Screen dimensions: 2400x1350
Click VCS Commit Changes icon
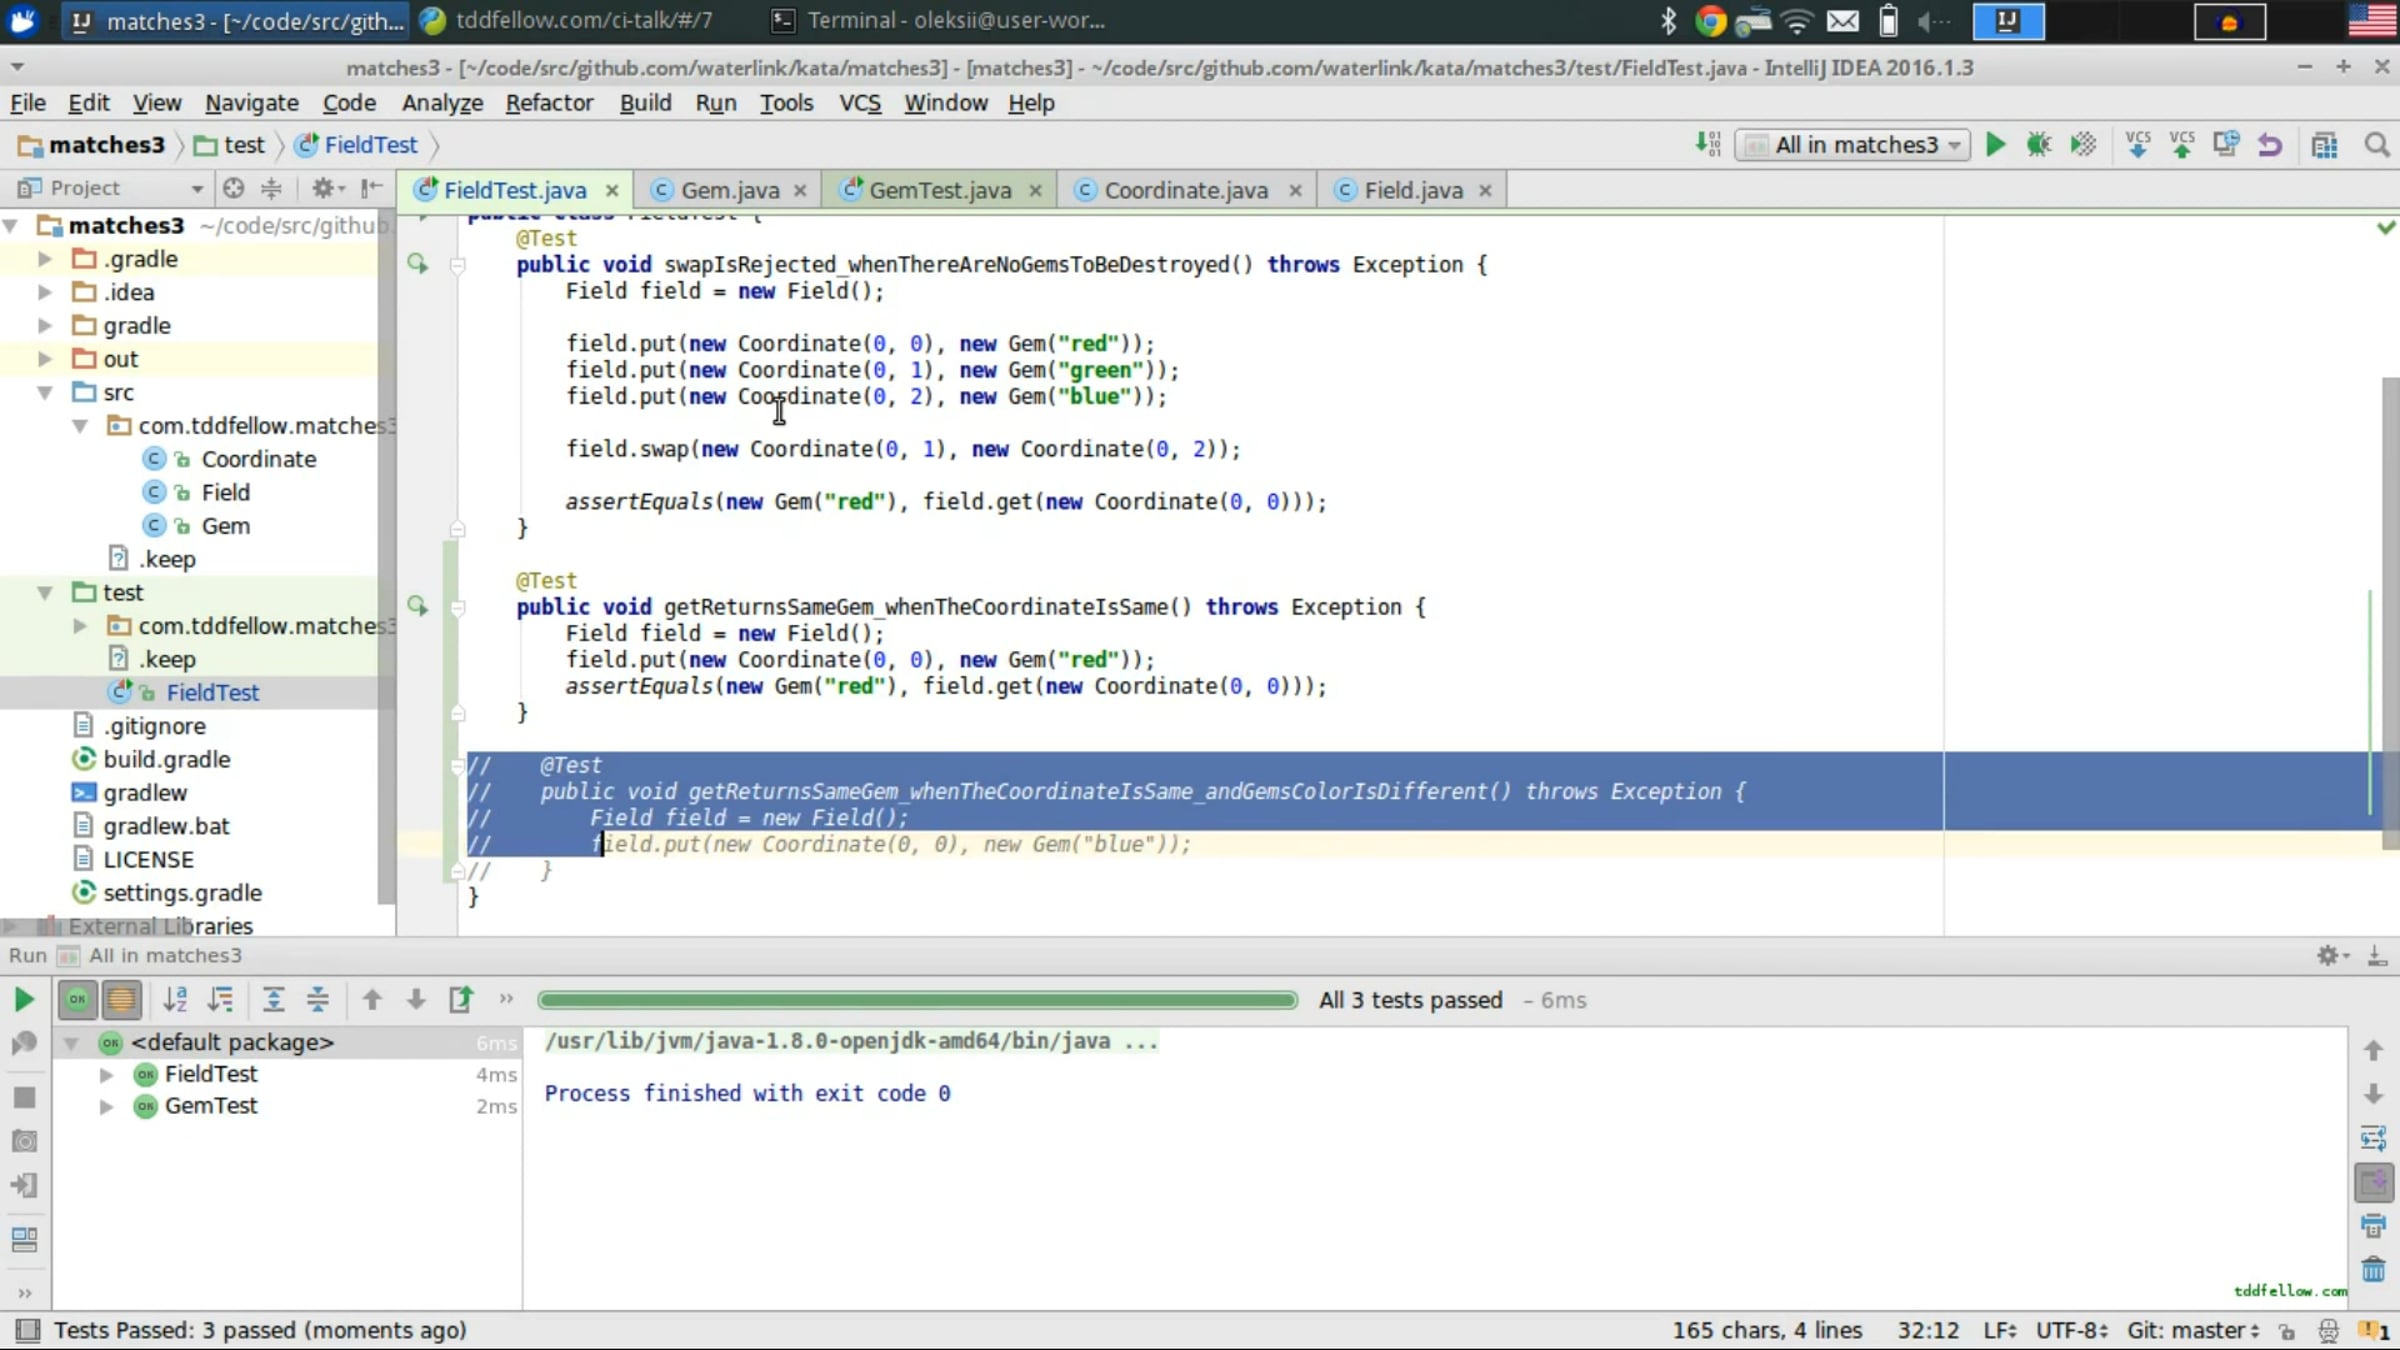click(x=2182, y=145)
